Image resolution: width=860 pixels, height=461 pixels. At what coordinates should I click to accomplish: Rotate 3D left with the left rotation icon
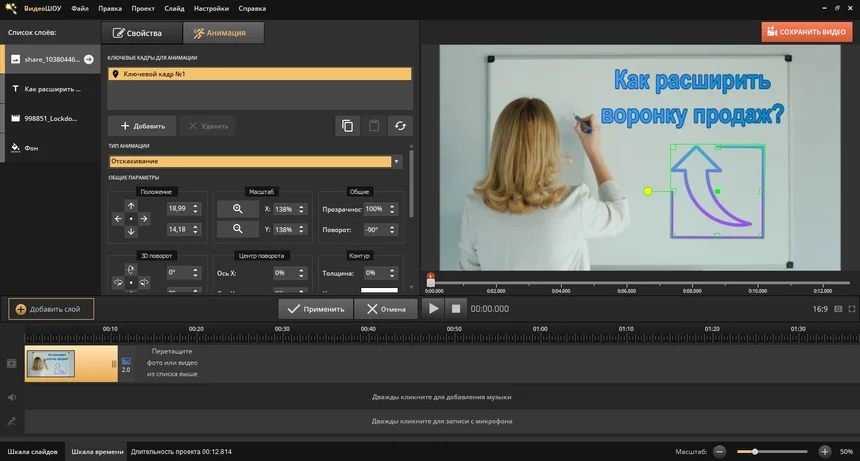pyautogui.click(x=118, y=282)
